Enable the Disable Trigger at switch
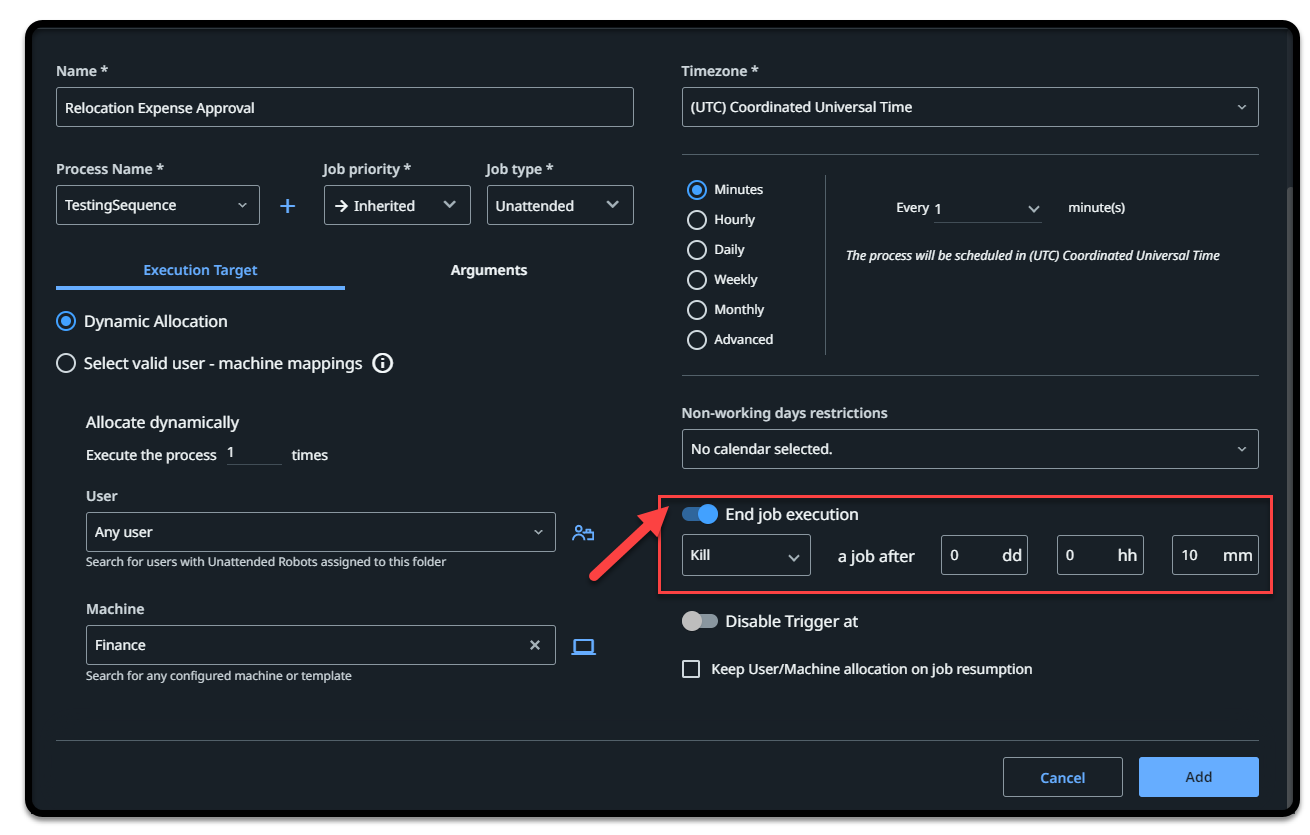The height and width of the screenshot is (835, 1310). point(700,621)
